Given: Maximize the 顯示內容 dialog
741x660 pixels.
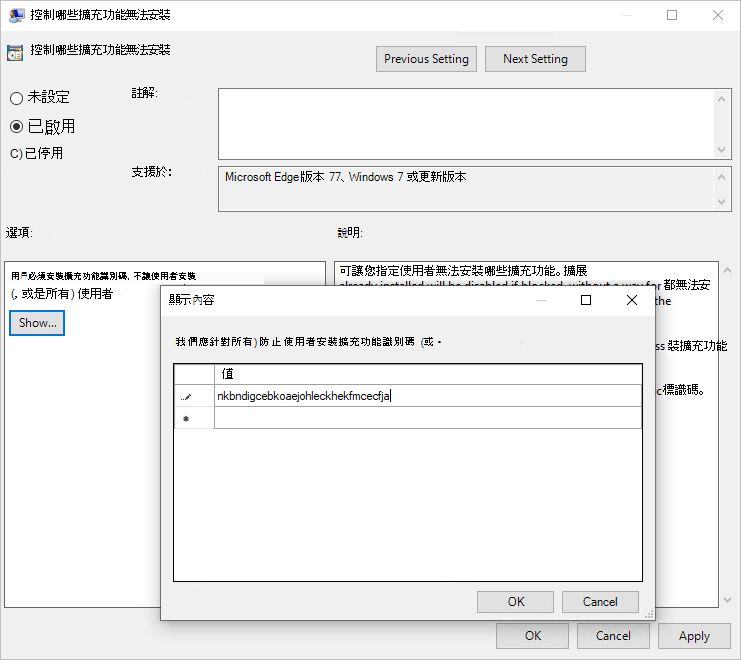Looking at the screenshot, I should [x=586, y=300].
